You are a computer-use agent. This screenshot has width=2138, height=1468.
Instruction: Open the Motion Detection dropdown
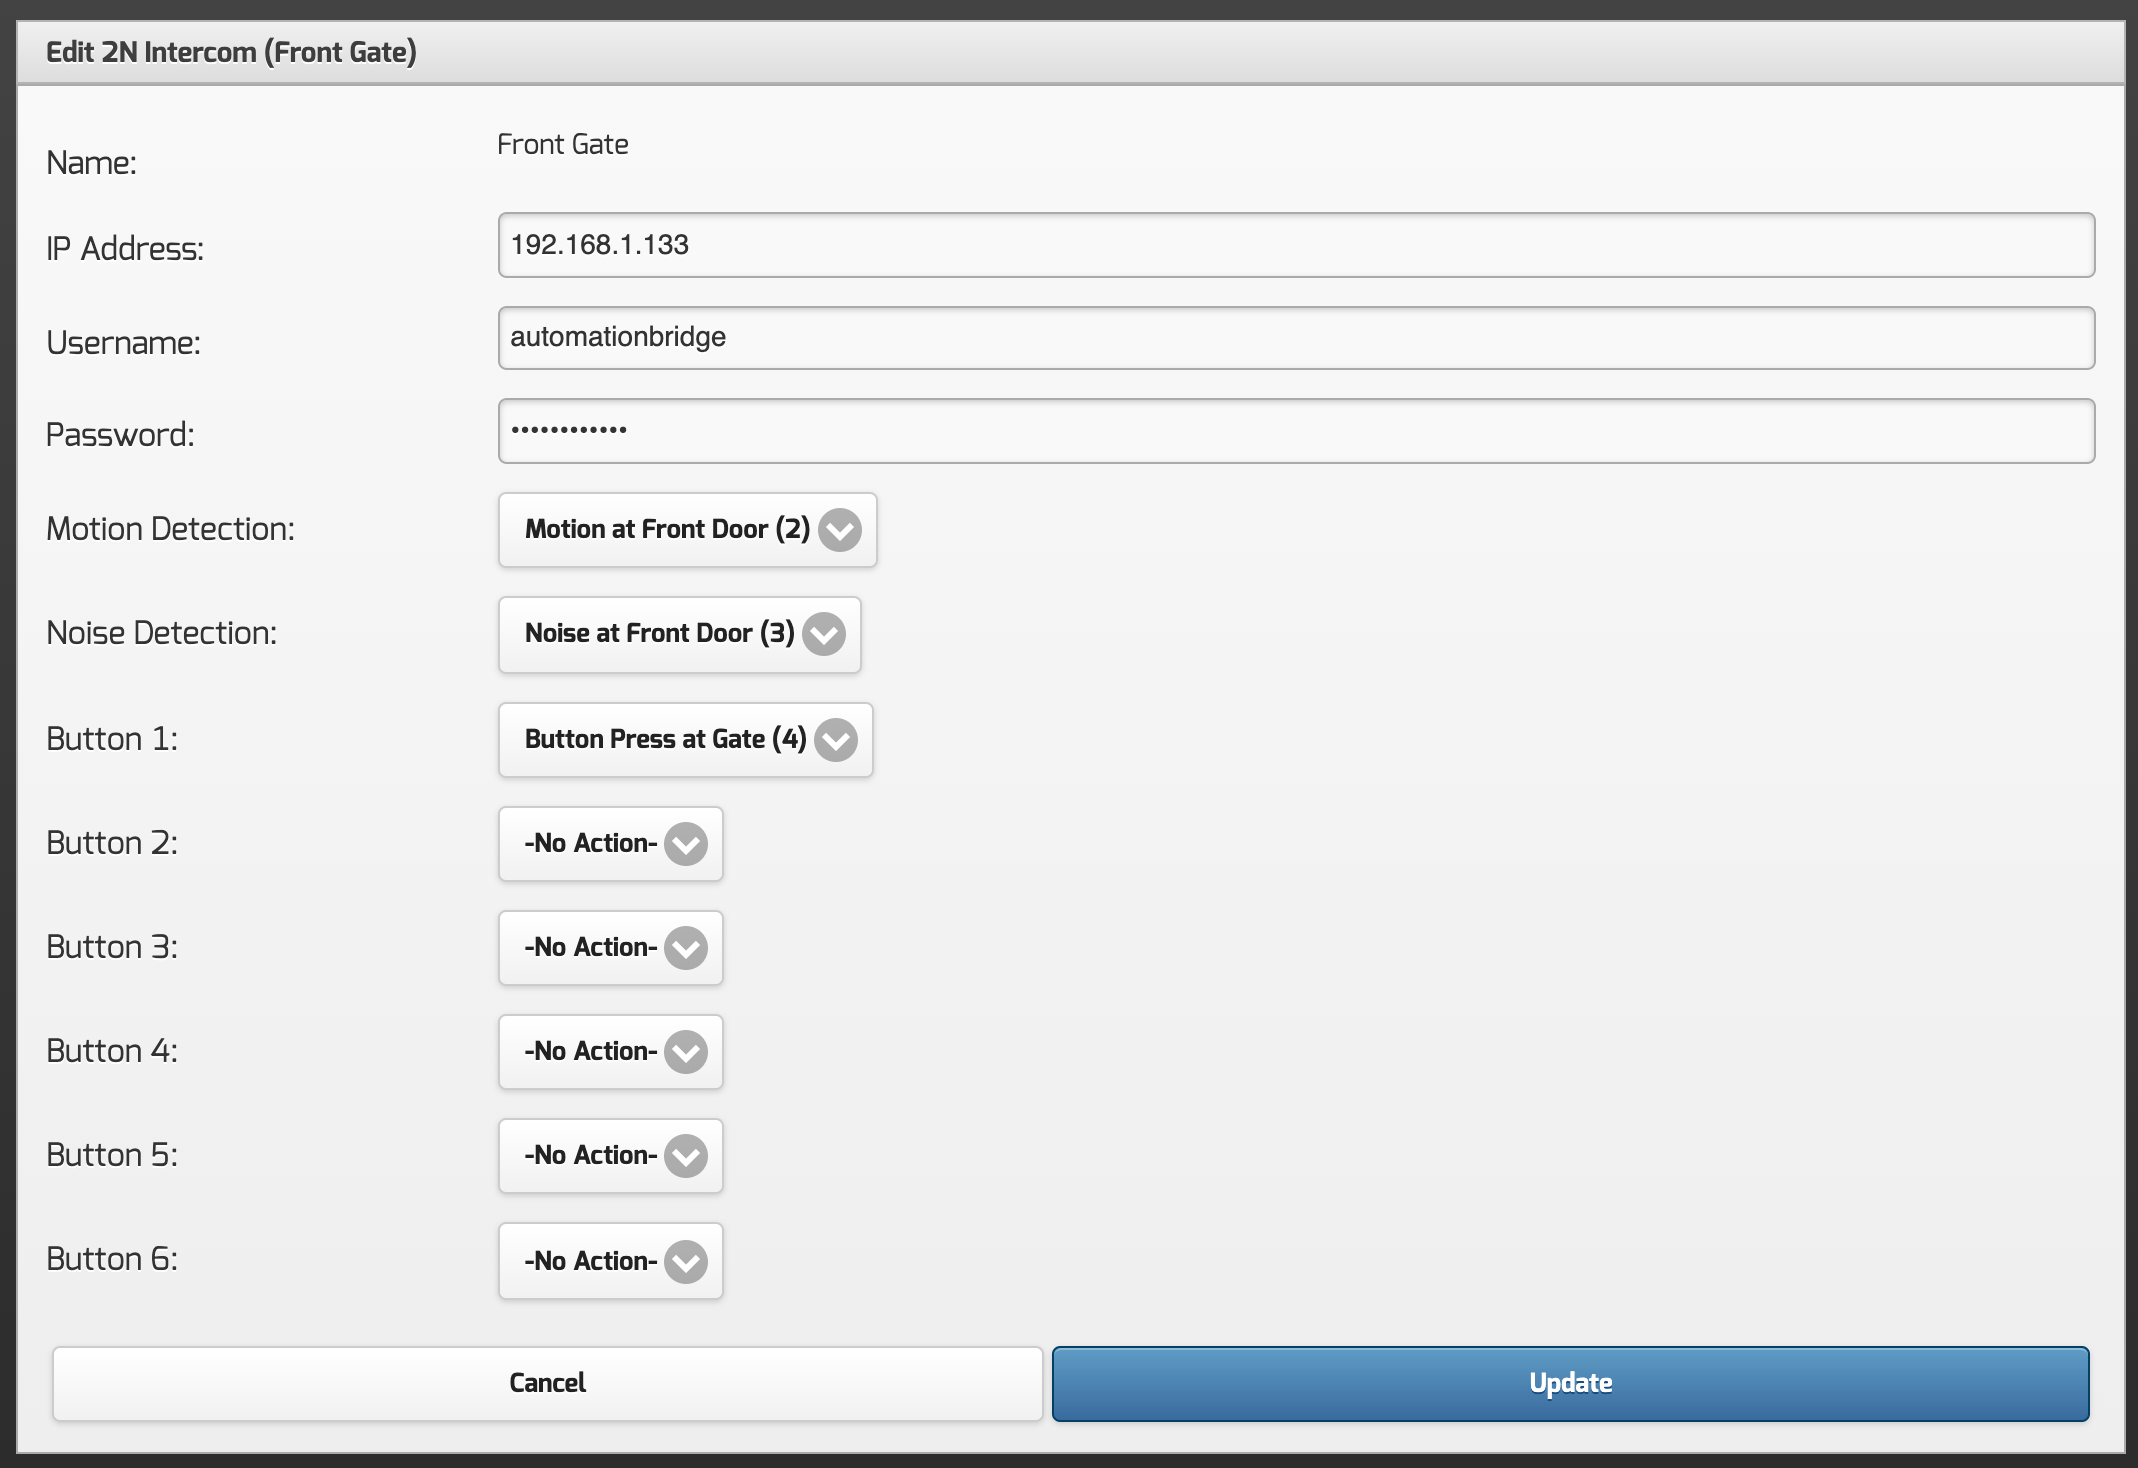tap(667, 530)
